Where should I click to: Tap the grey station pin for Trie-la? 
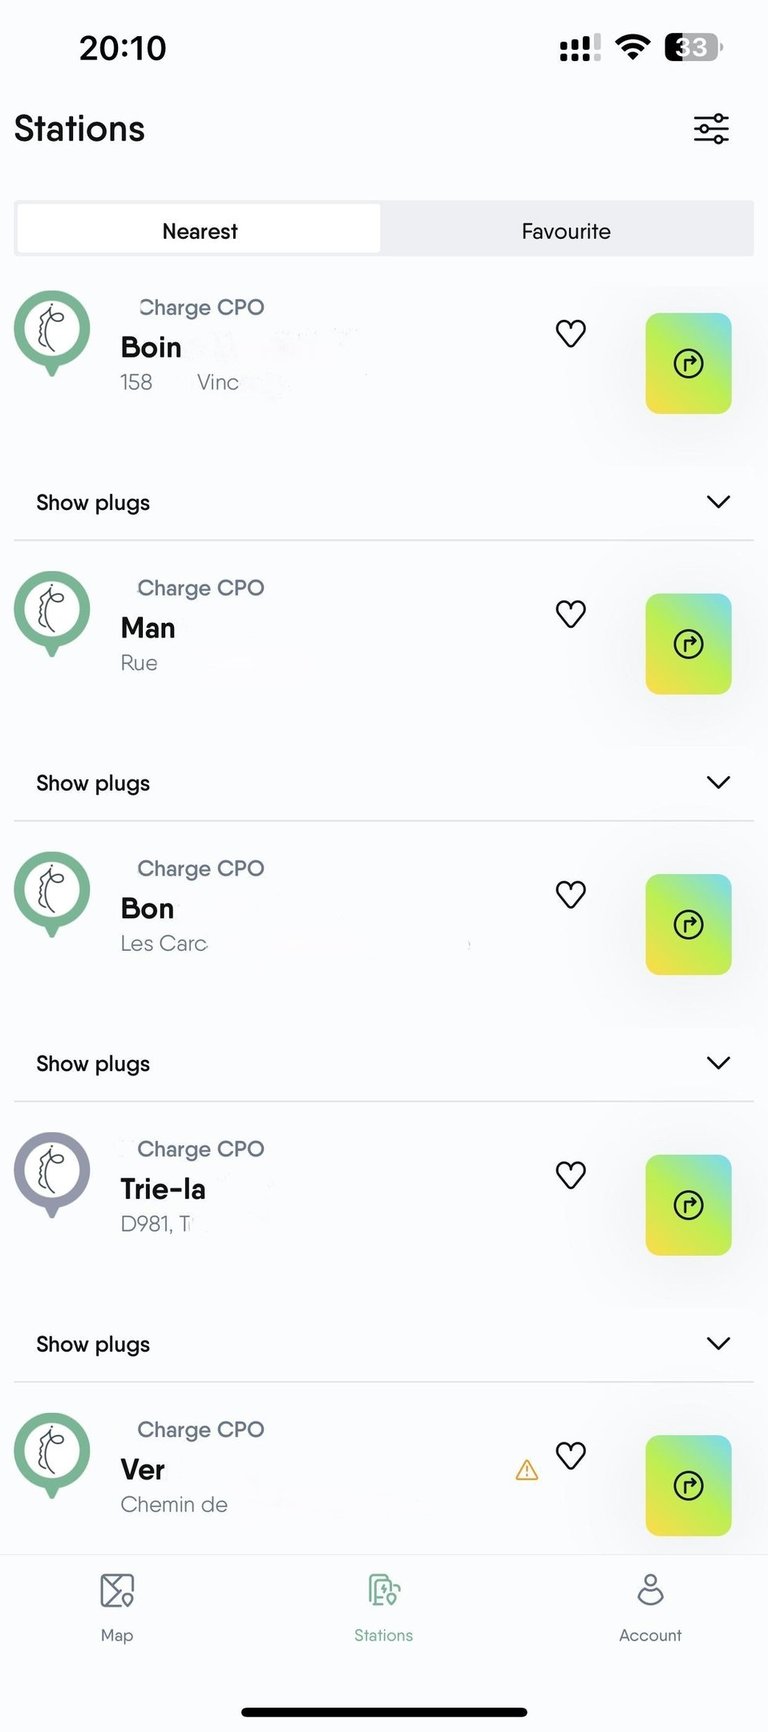[x=52, y=1170]
